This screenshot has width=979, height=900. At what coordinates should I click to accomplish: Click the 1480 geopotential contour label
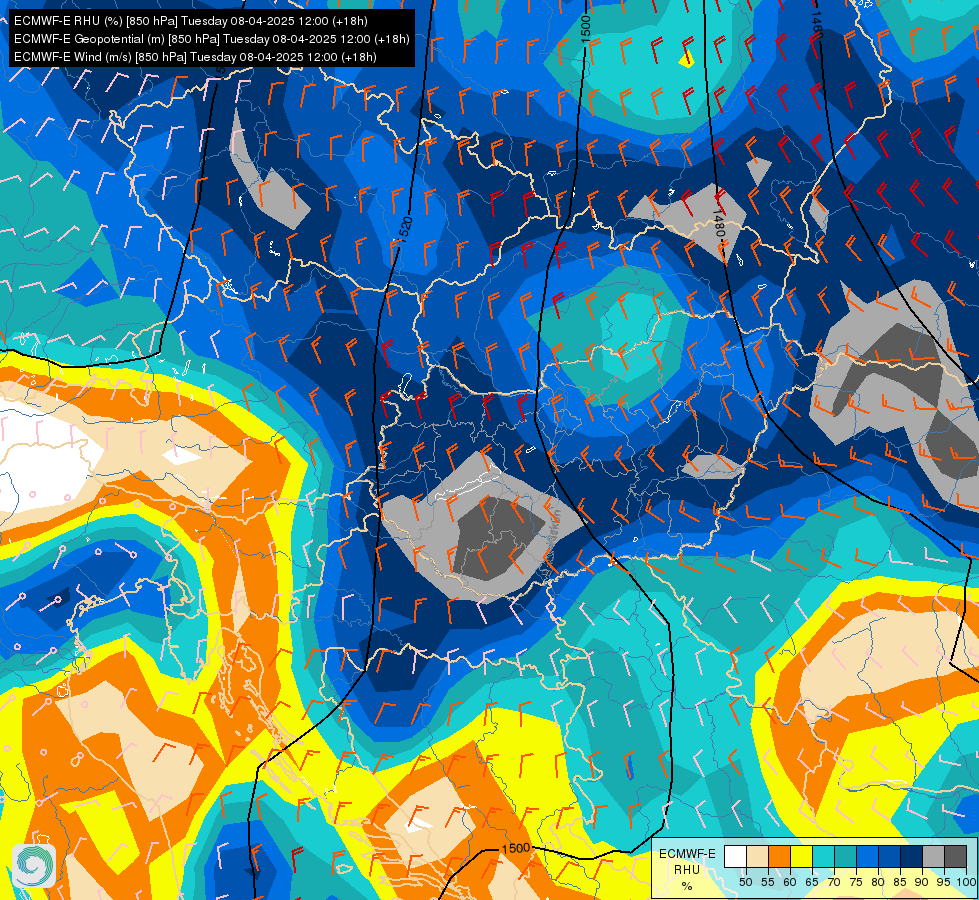tap(719, 224)
